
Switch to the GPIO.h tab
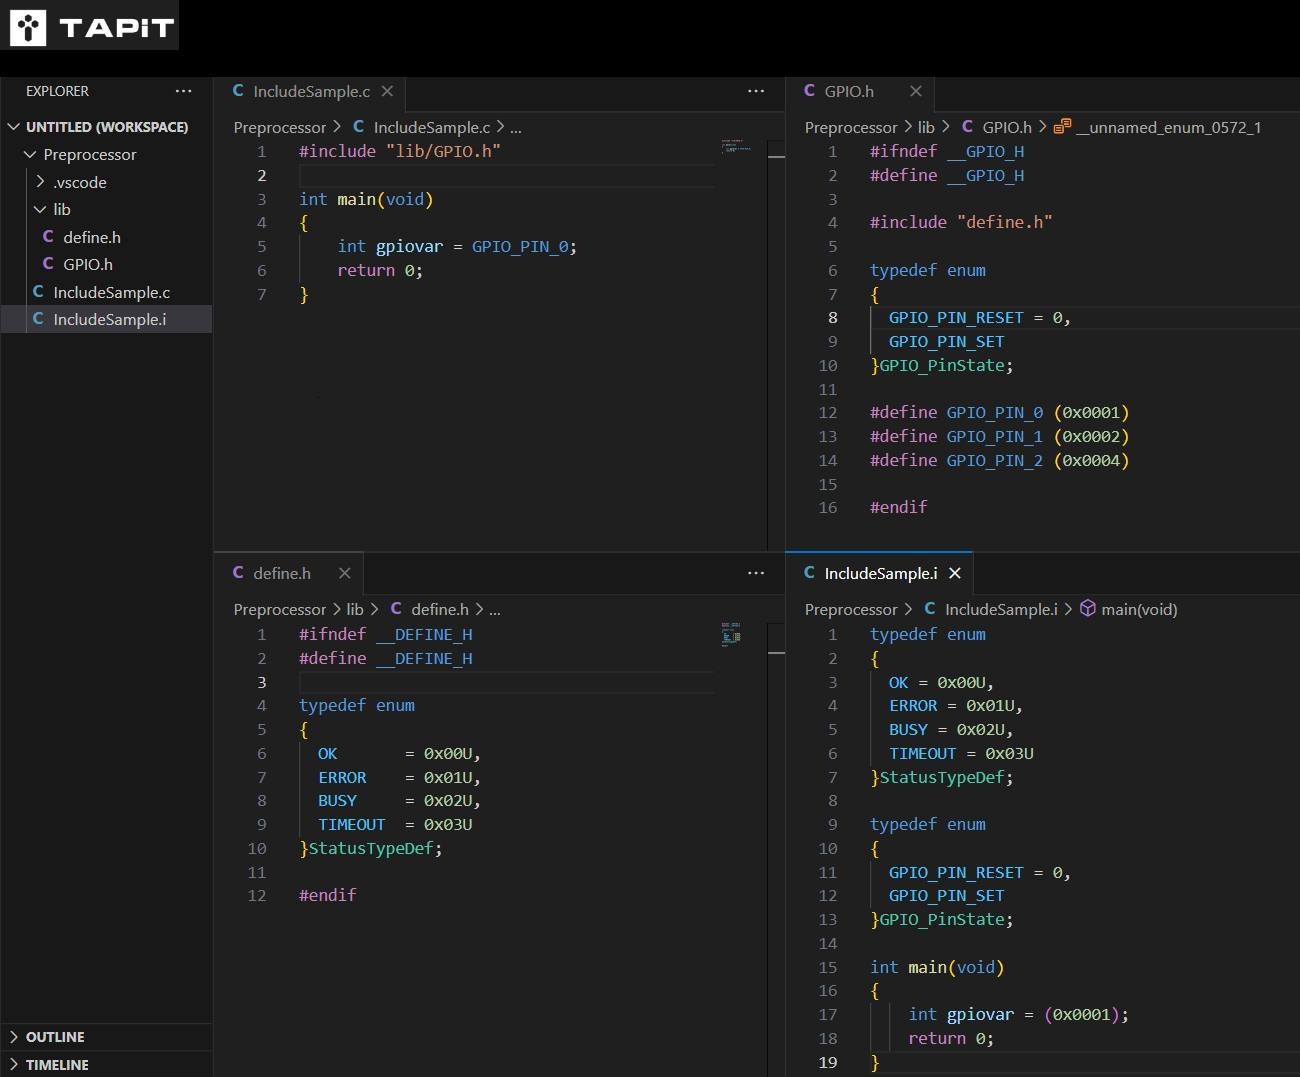coord(846,91)
